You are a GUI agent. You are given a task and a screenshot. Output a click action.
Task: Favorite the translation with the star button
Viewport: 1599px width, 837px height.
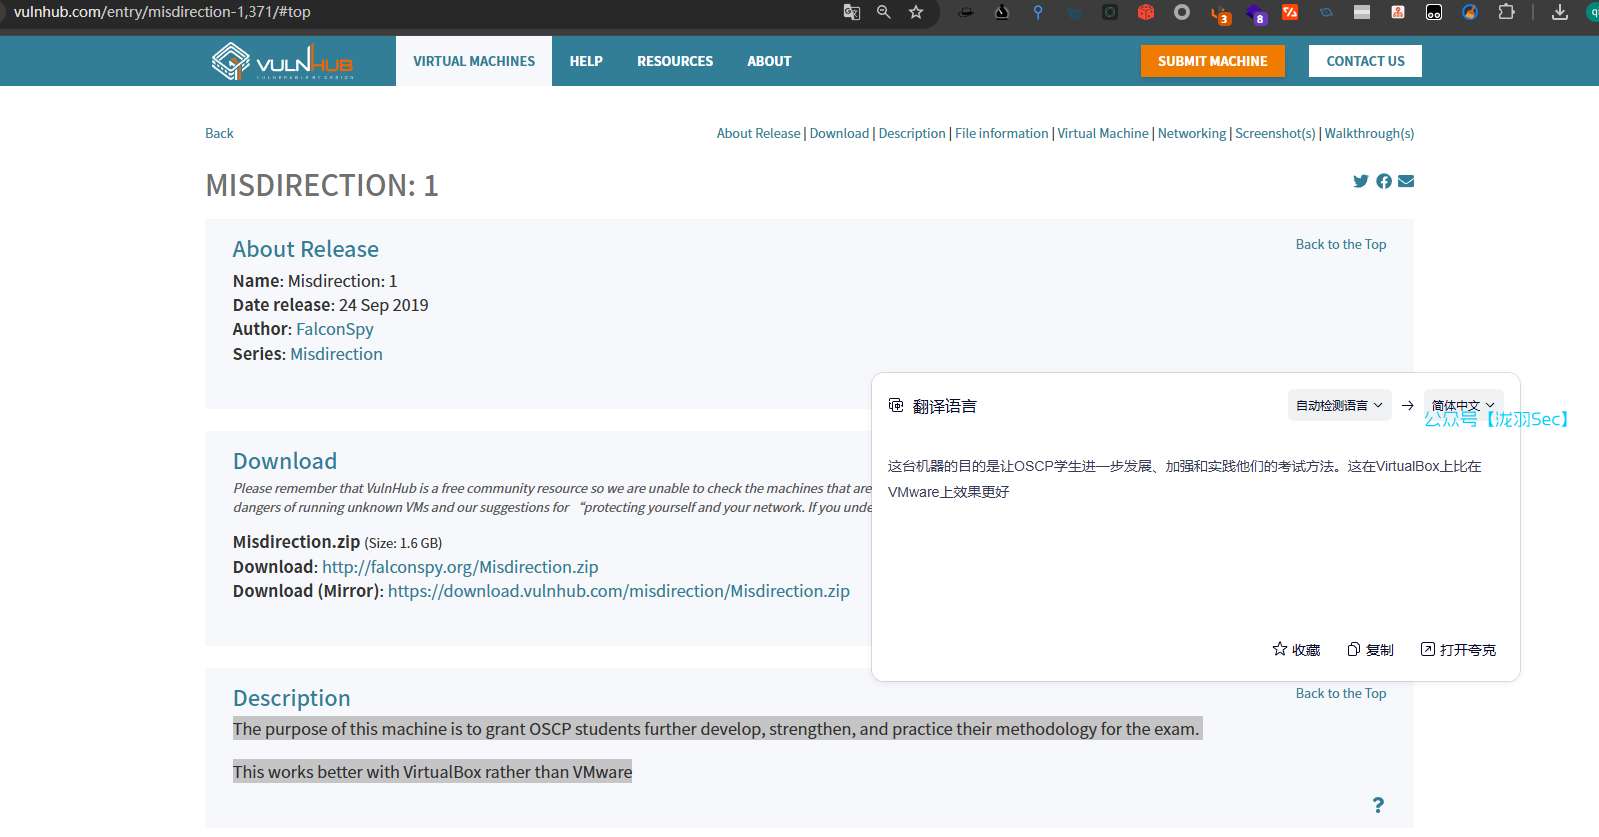pyautogui.click(x=1296, y=650)
